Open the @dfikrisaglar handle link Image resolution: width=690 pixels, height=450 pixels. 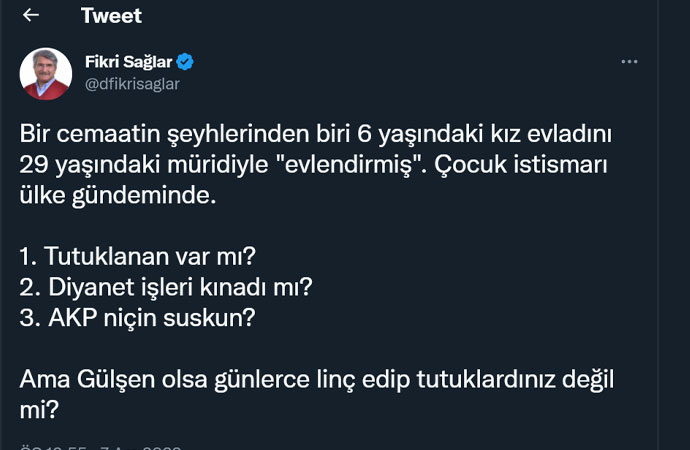[132, 84]
